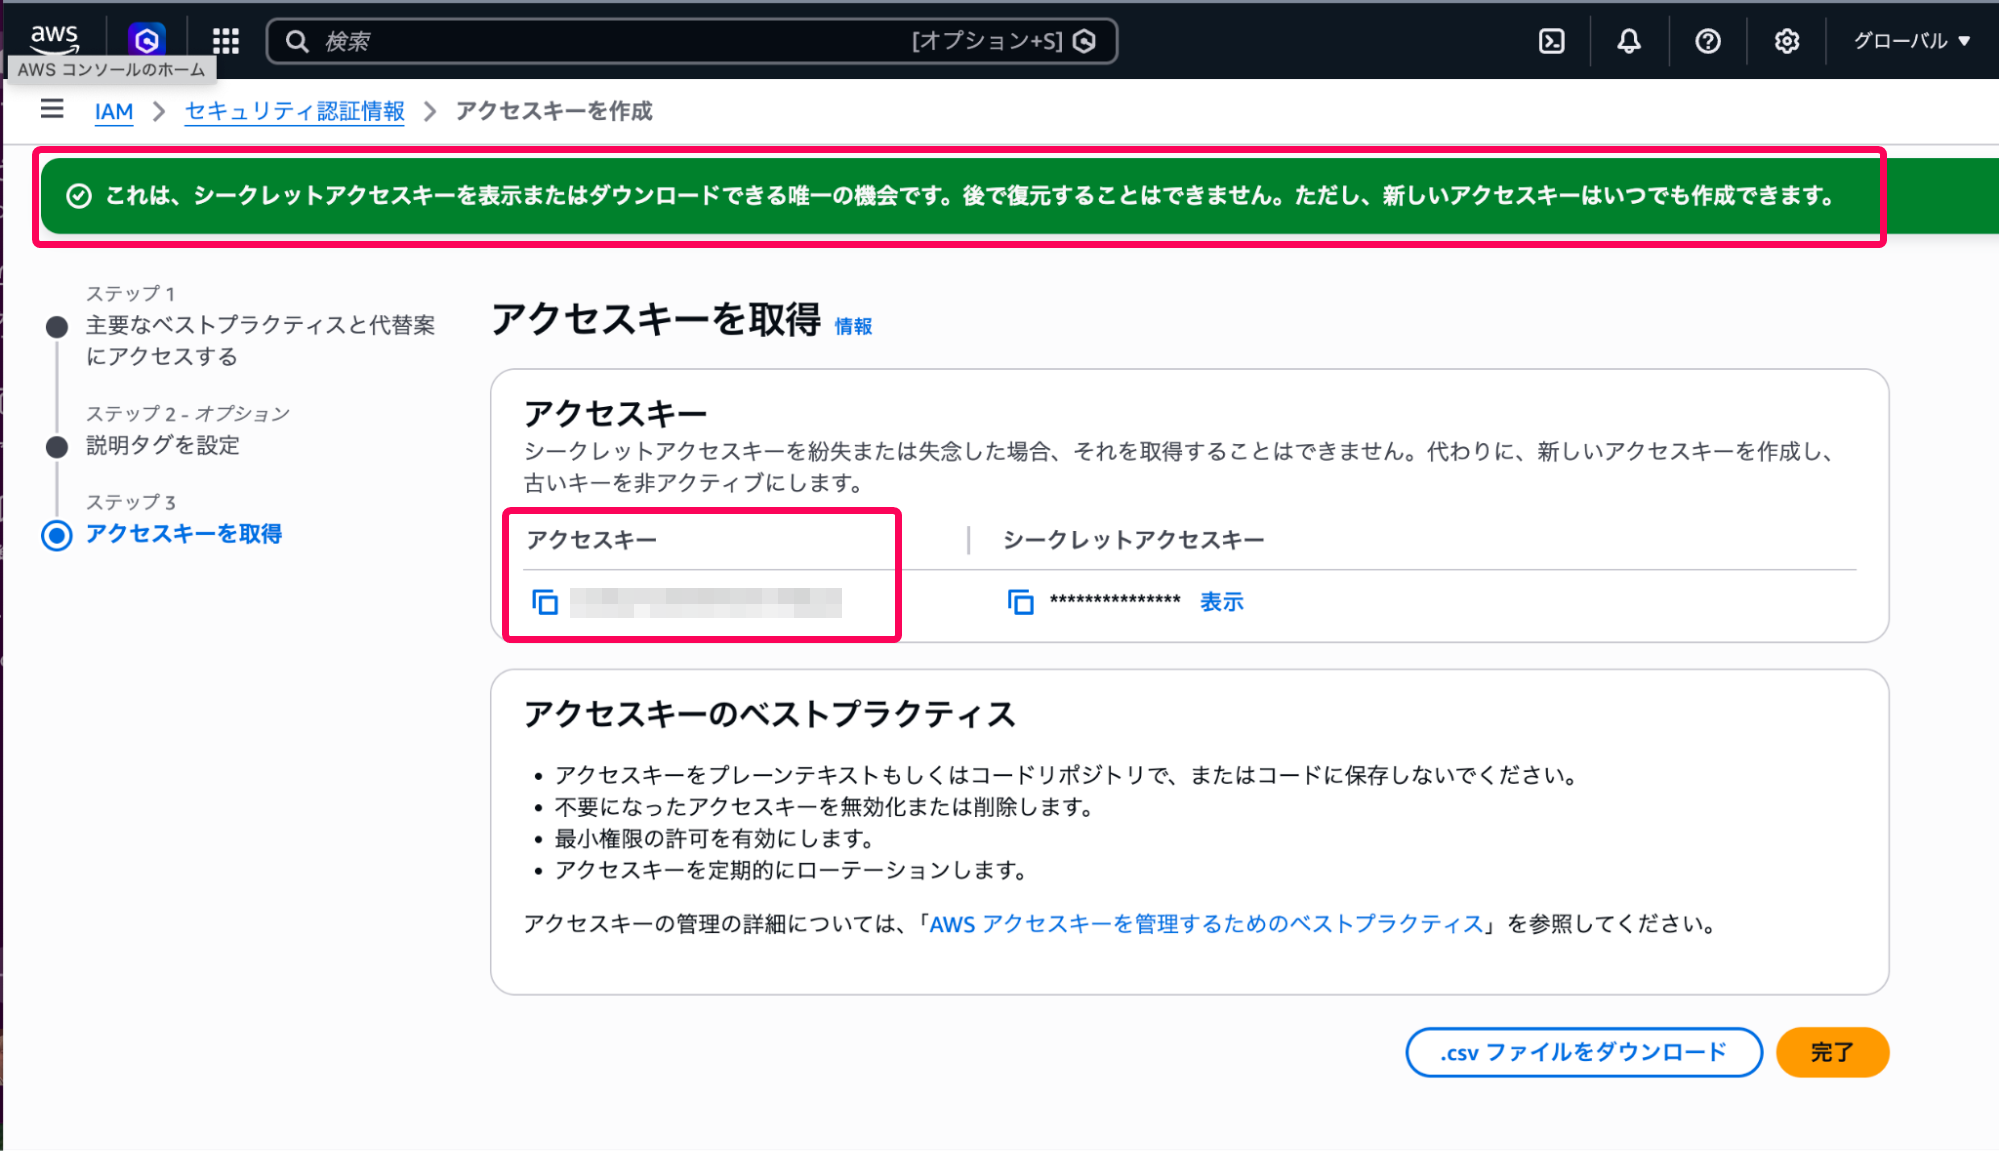This screenshot has height=1151, width=1999.
Task: Open セキュリティ認証情報 breadcrumb link
Action: click(x=295, y=111)
